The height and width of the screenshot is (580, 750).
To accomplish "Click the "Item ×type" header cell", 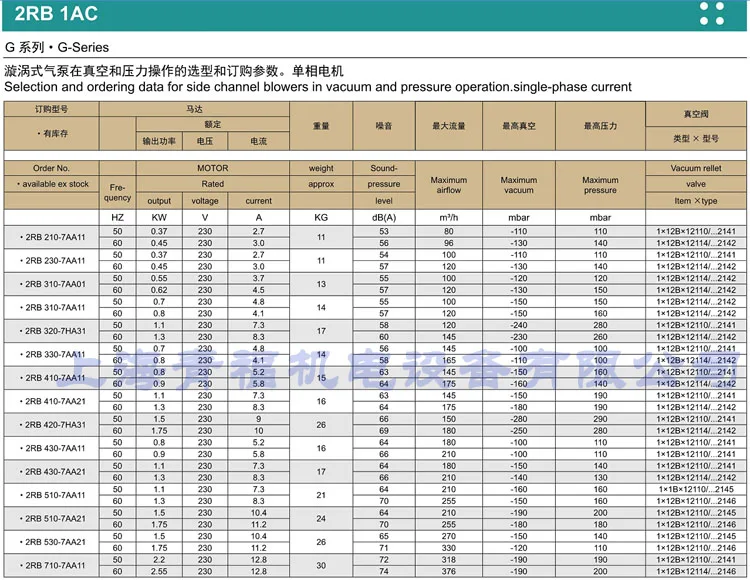I will pyautogui.click(x=696, y=201).
